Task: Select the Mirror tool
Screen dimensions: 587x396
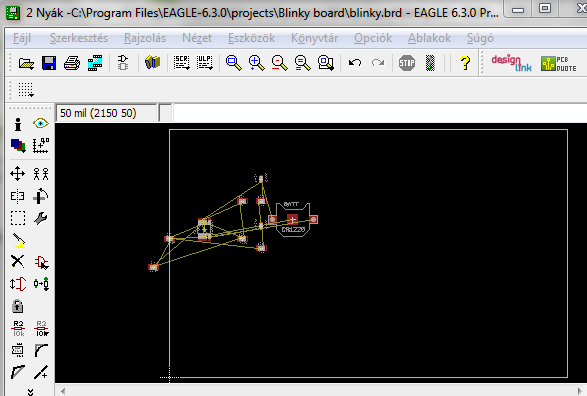Action: [18, 196]
